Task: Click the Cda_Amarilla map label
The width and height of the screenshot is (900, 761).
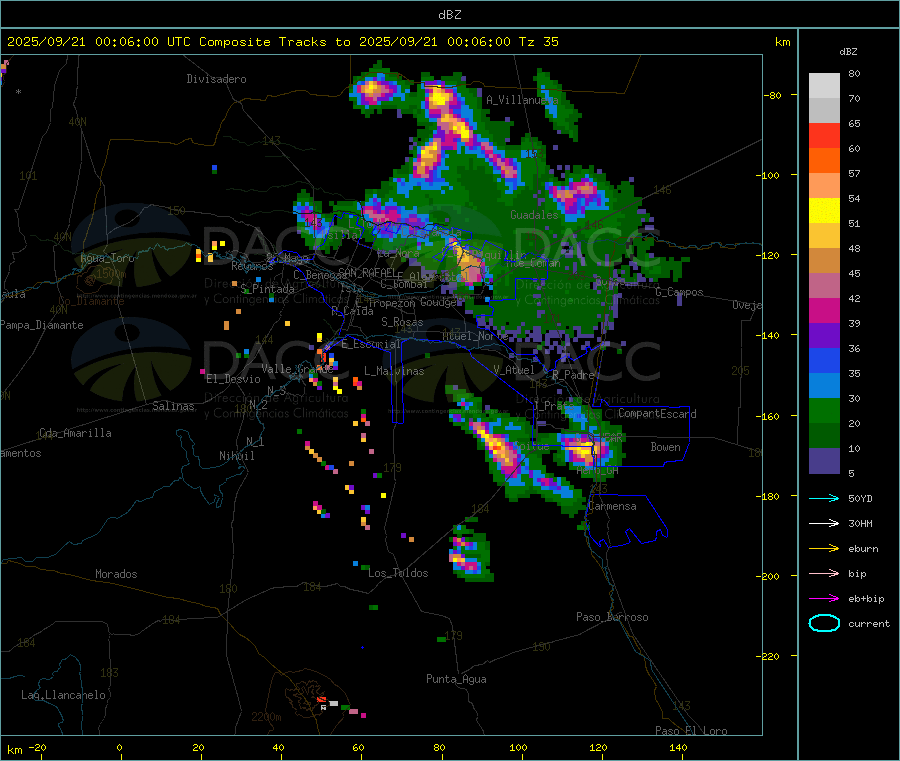Action: click(x=75, y=433)
